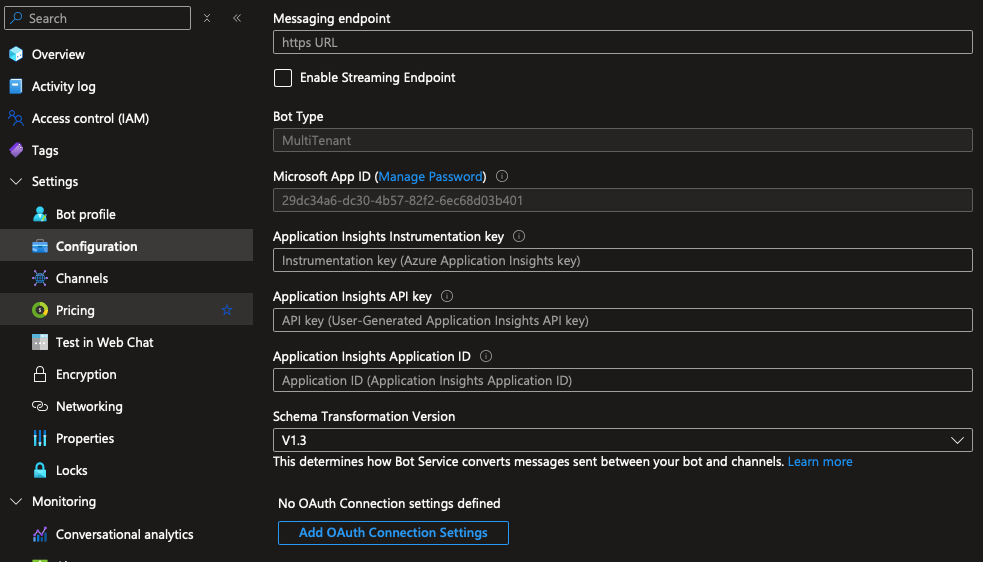
Task: Go to Networking settings
Action: (x=89, y=406)
